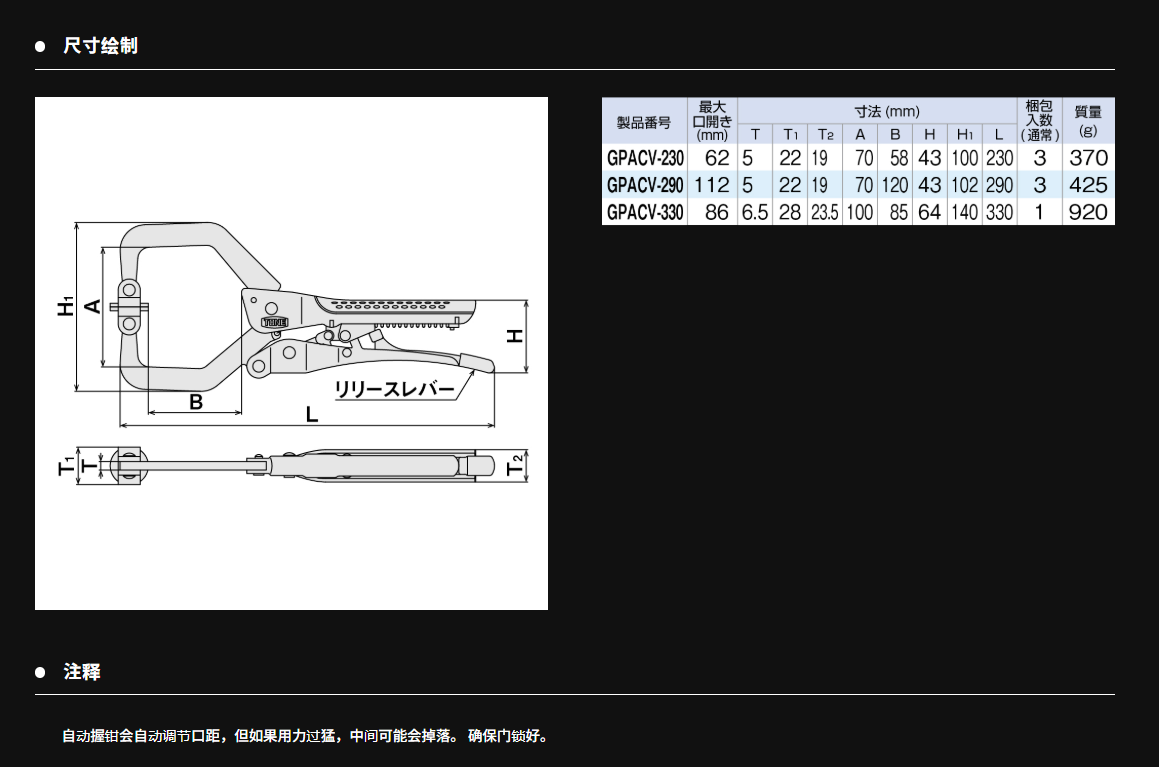
Task: Open the clamp dimension drawing image
Action: [x=291, y=353]
